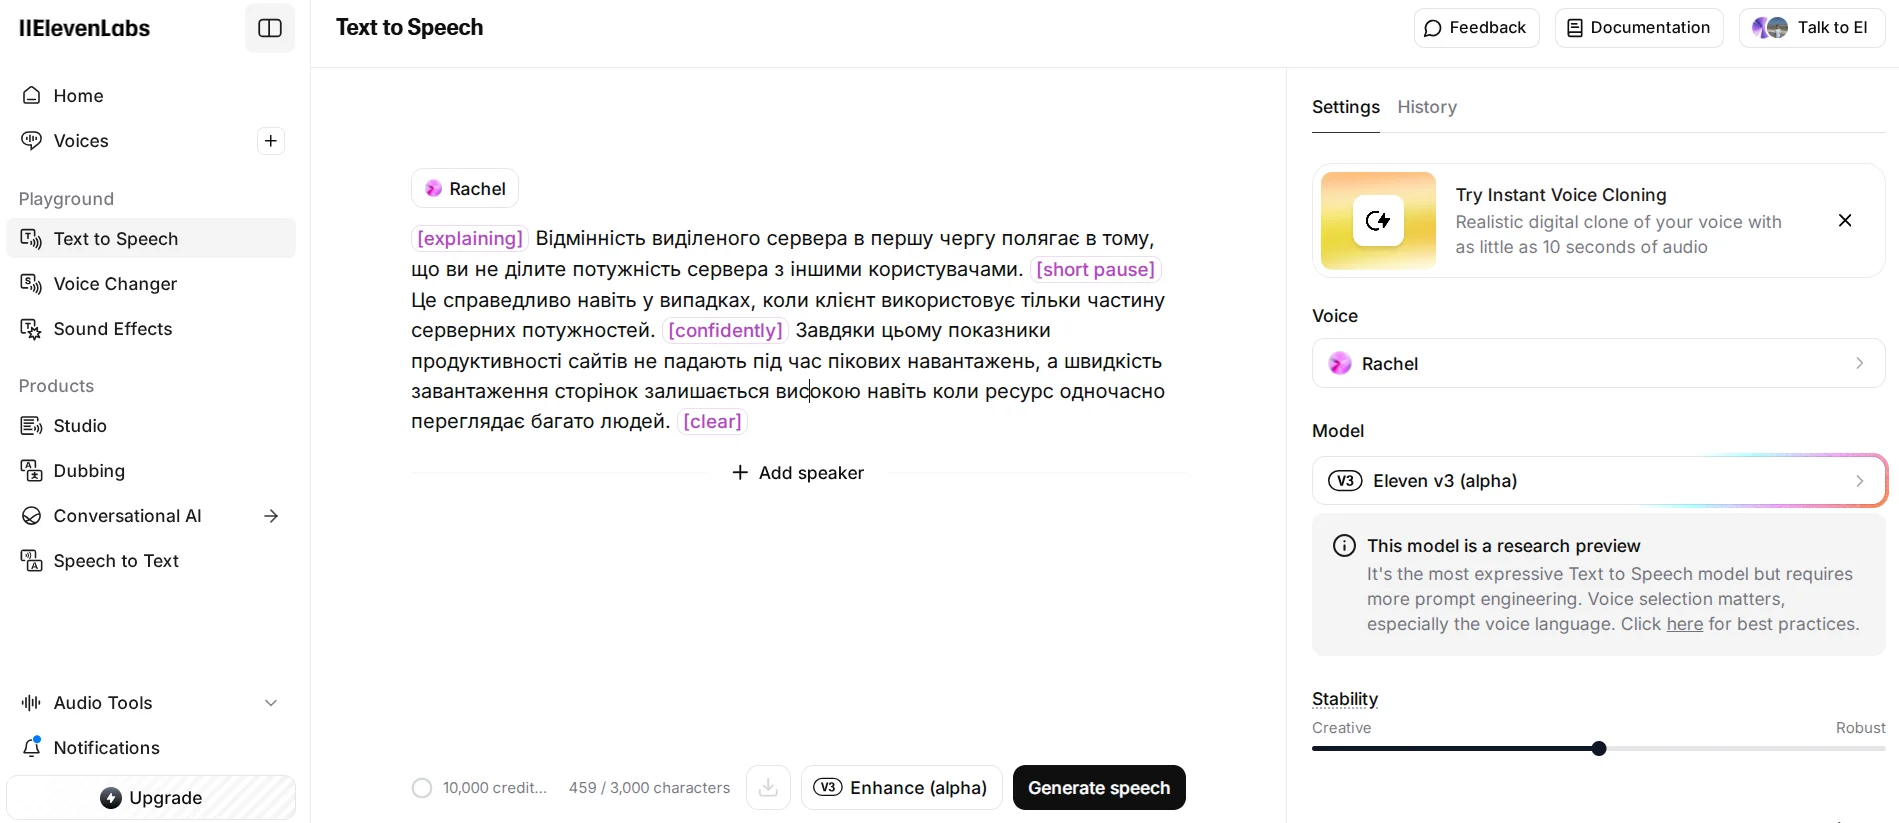Open Sound Effects page
The width and height of the screenshot is (1899, 823).
(x=151, y=329)
